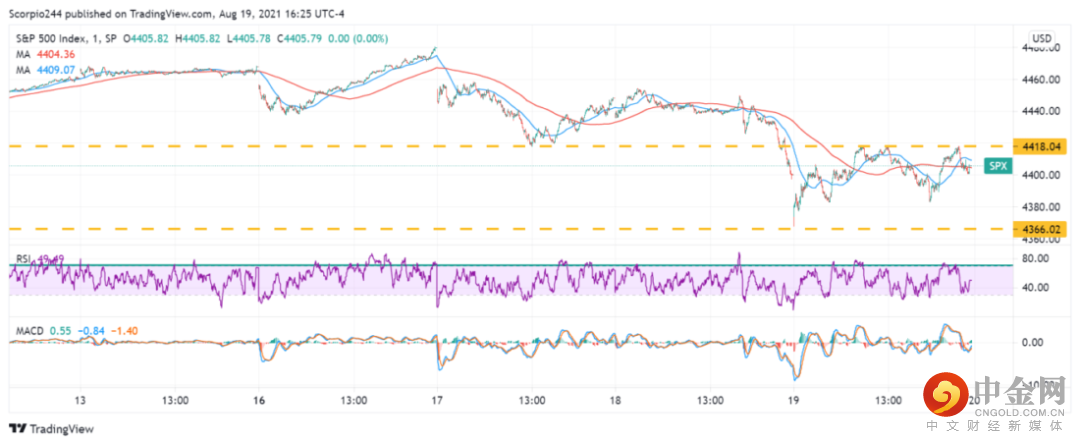This screenshot has height=444, width=1080.
Task: Click the RSI 80.00 scale level
Action: 1036,258
